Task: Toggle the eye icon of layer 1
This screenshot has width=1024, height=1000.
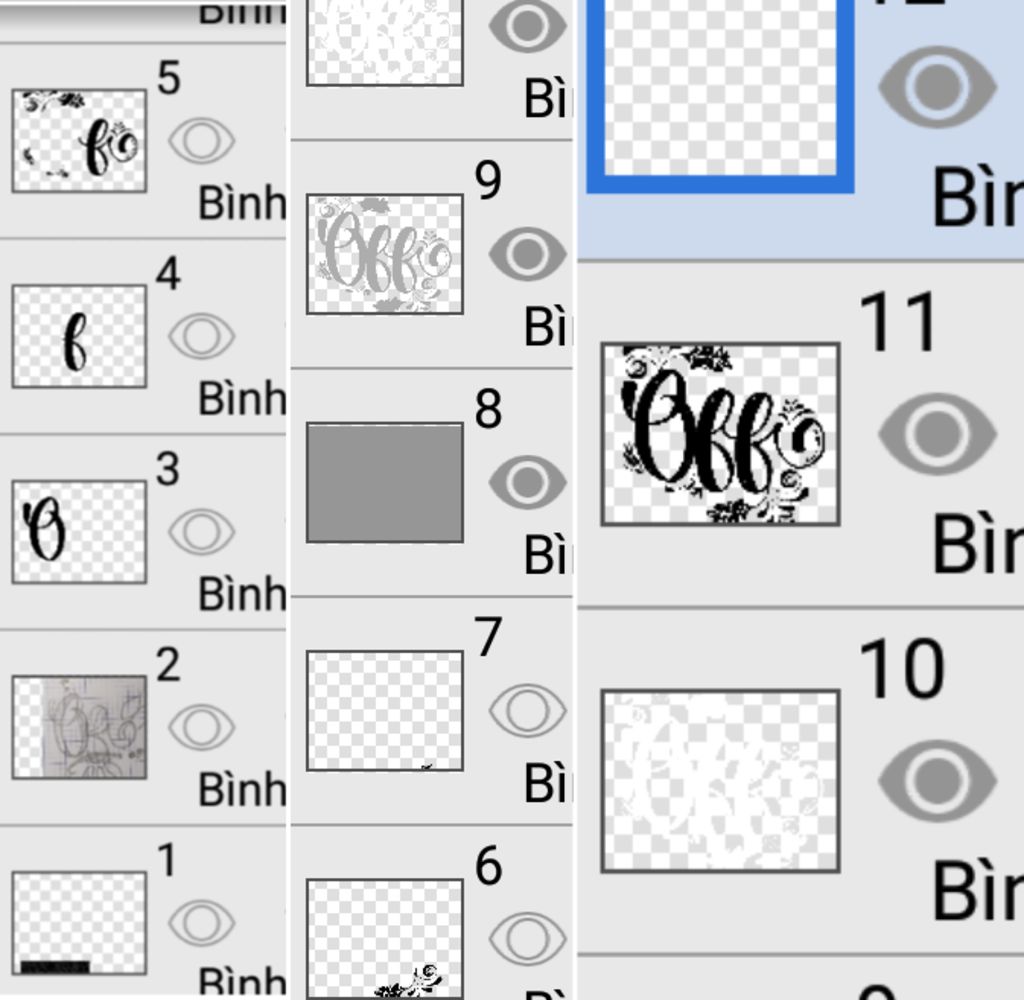Action: [201, 922]
